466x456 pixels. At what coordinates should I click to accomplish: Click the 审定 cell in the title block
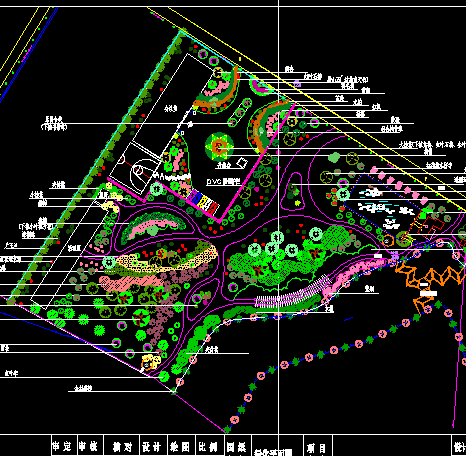tap(64, 445)
